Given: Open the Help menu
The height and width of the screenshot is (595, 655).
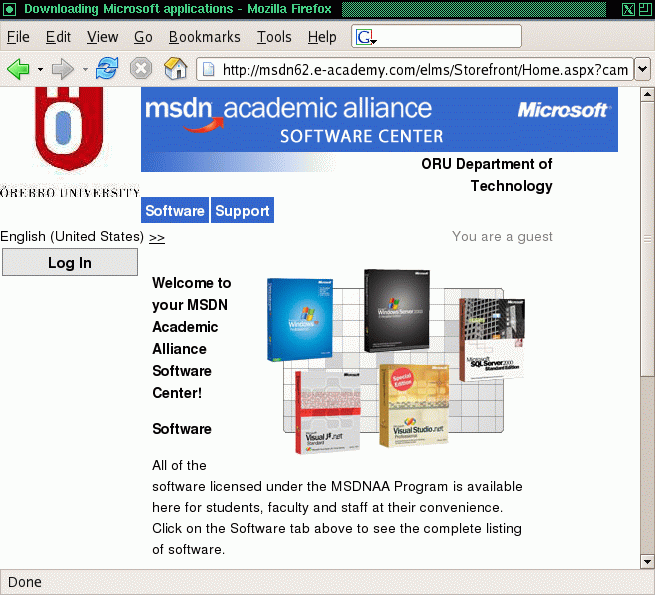Looking at the screenshot, I should [x=322, y=37].
